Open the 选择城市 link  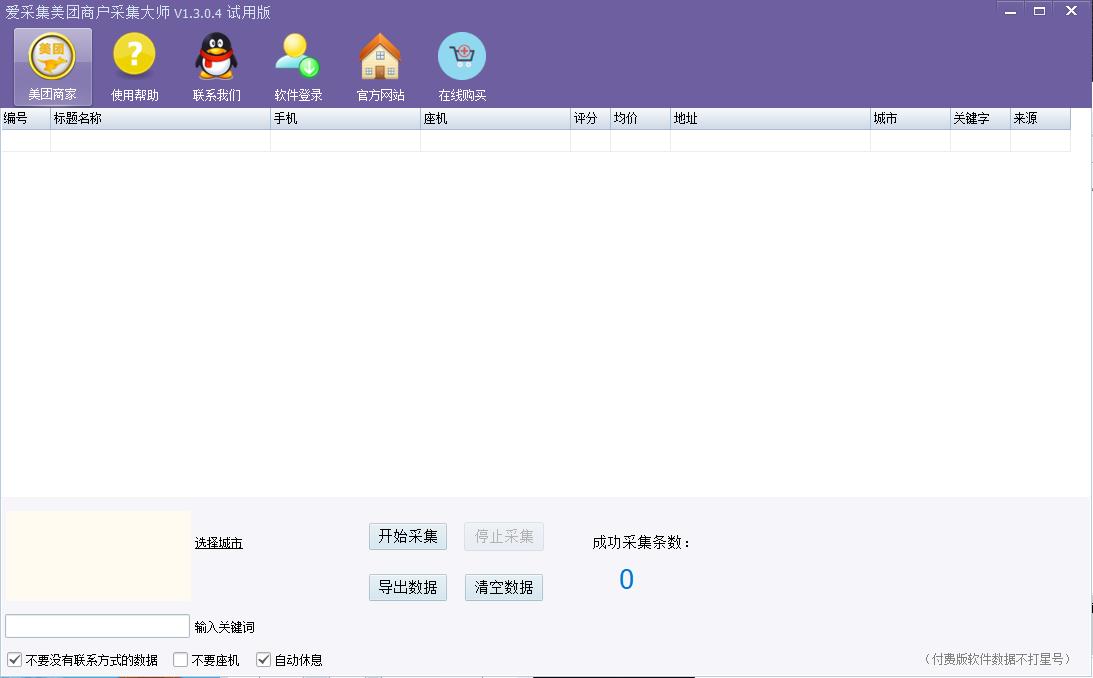pyautogui.click(x=219, y=543)
